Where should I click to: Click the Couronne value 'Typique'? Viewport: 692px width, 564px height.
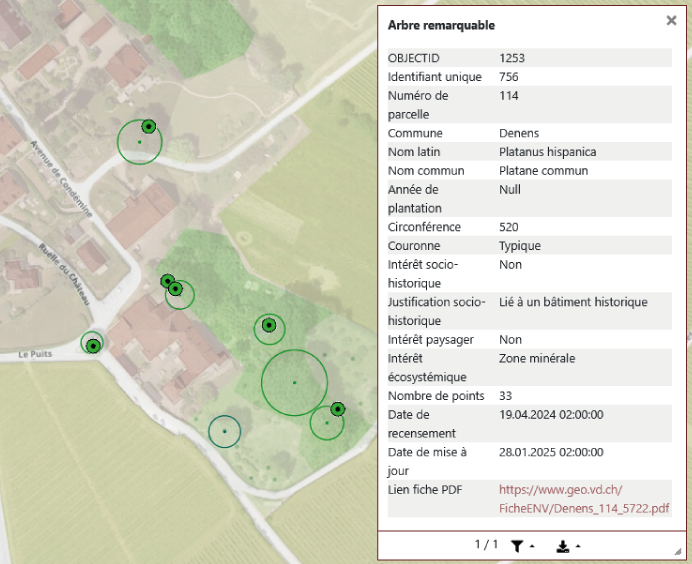click(x=520, y=246)
